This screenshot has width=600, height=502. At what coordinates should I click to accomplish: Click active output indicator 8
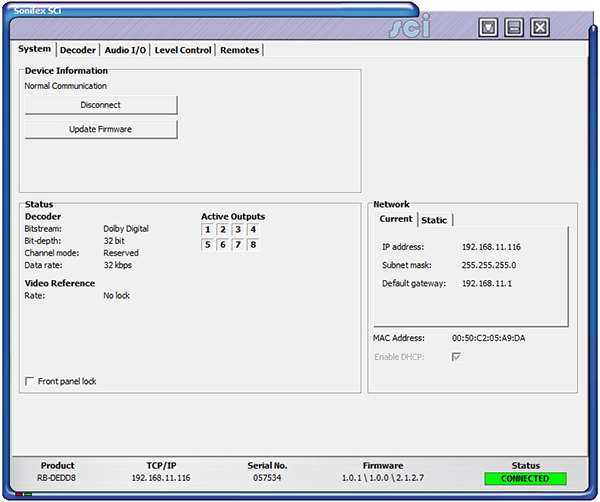[x=253, y=244]
